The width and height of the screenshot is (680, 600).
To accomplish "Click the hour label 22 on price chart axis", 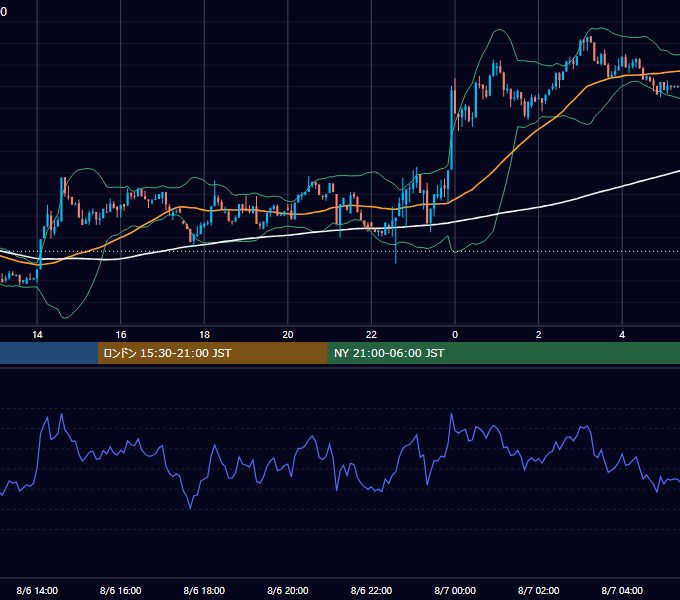I will click(x=371, y=335).
